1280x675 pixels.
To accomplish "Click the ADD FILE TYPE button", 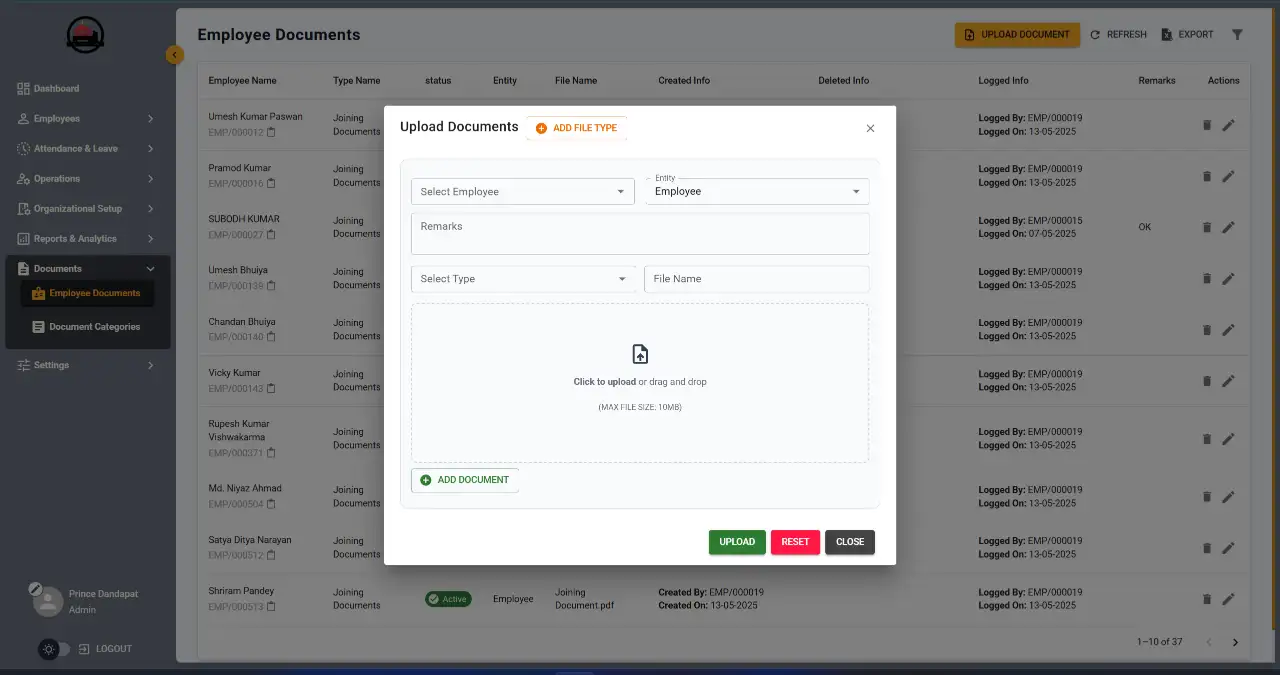I will pos(576,127).
